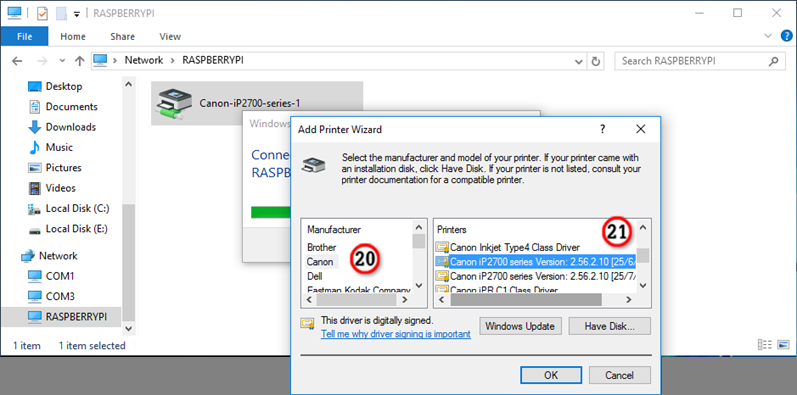
Task: Click RASPBERRYPI in the address breadcrumb
Action: (x=213, y=60)
